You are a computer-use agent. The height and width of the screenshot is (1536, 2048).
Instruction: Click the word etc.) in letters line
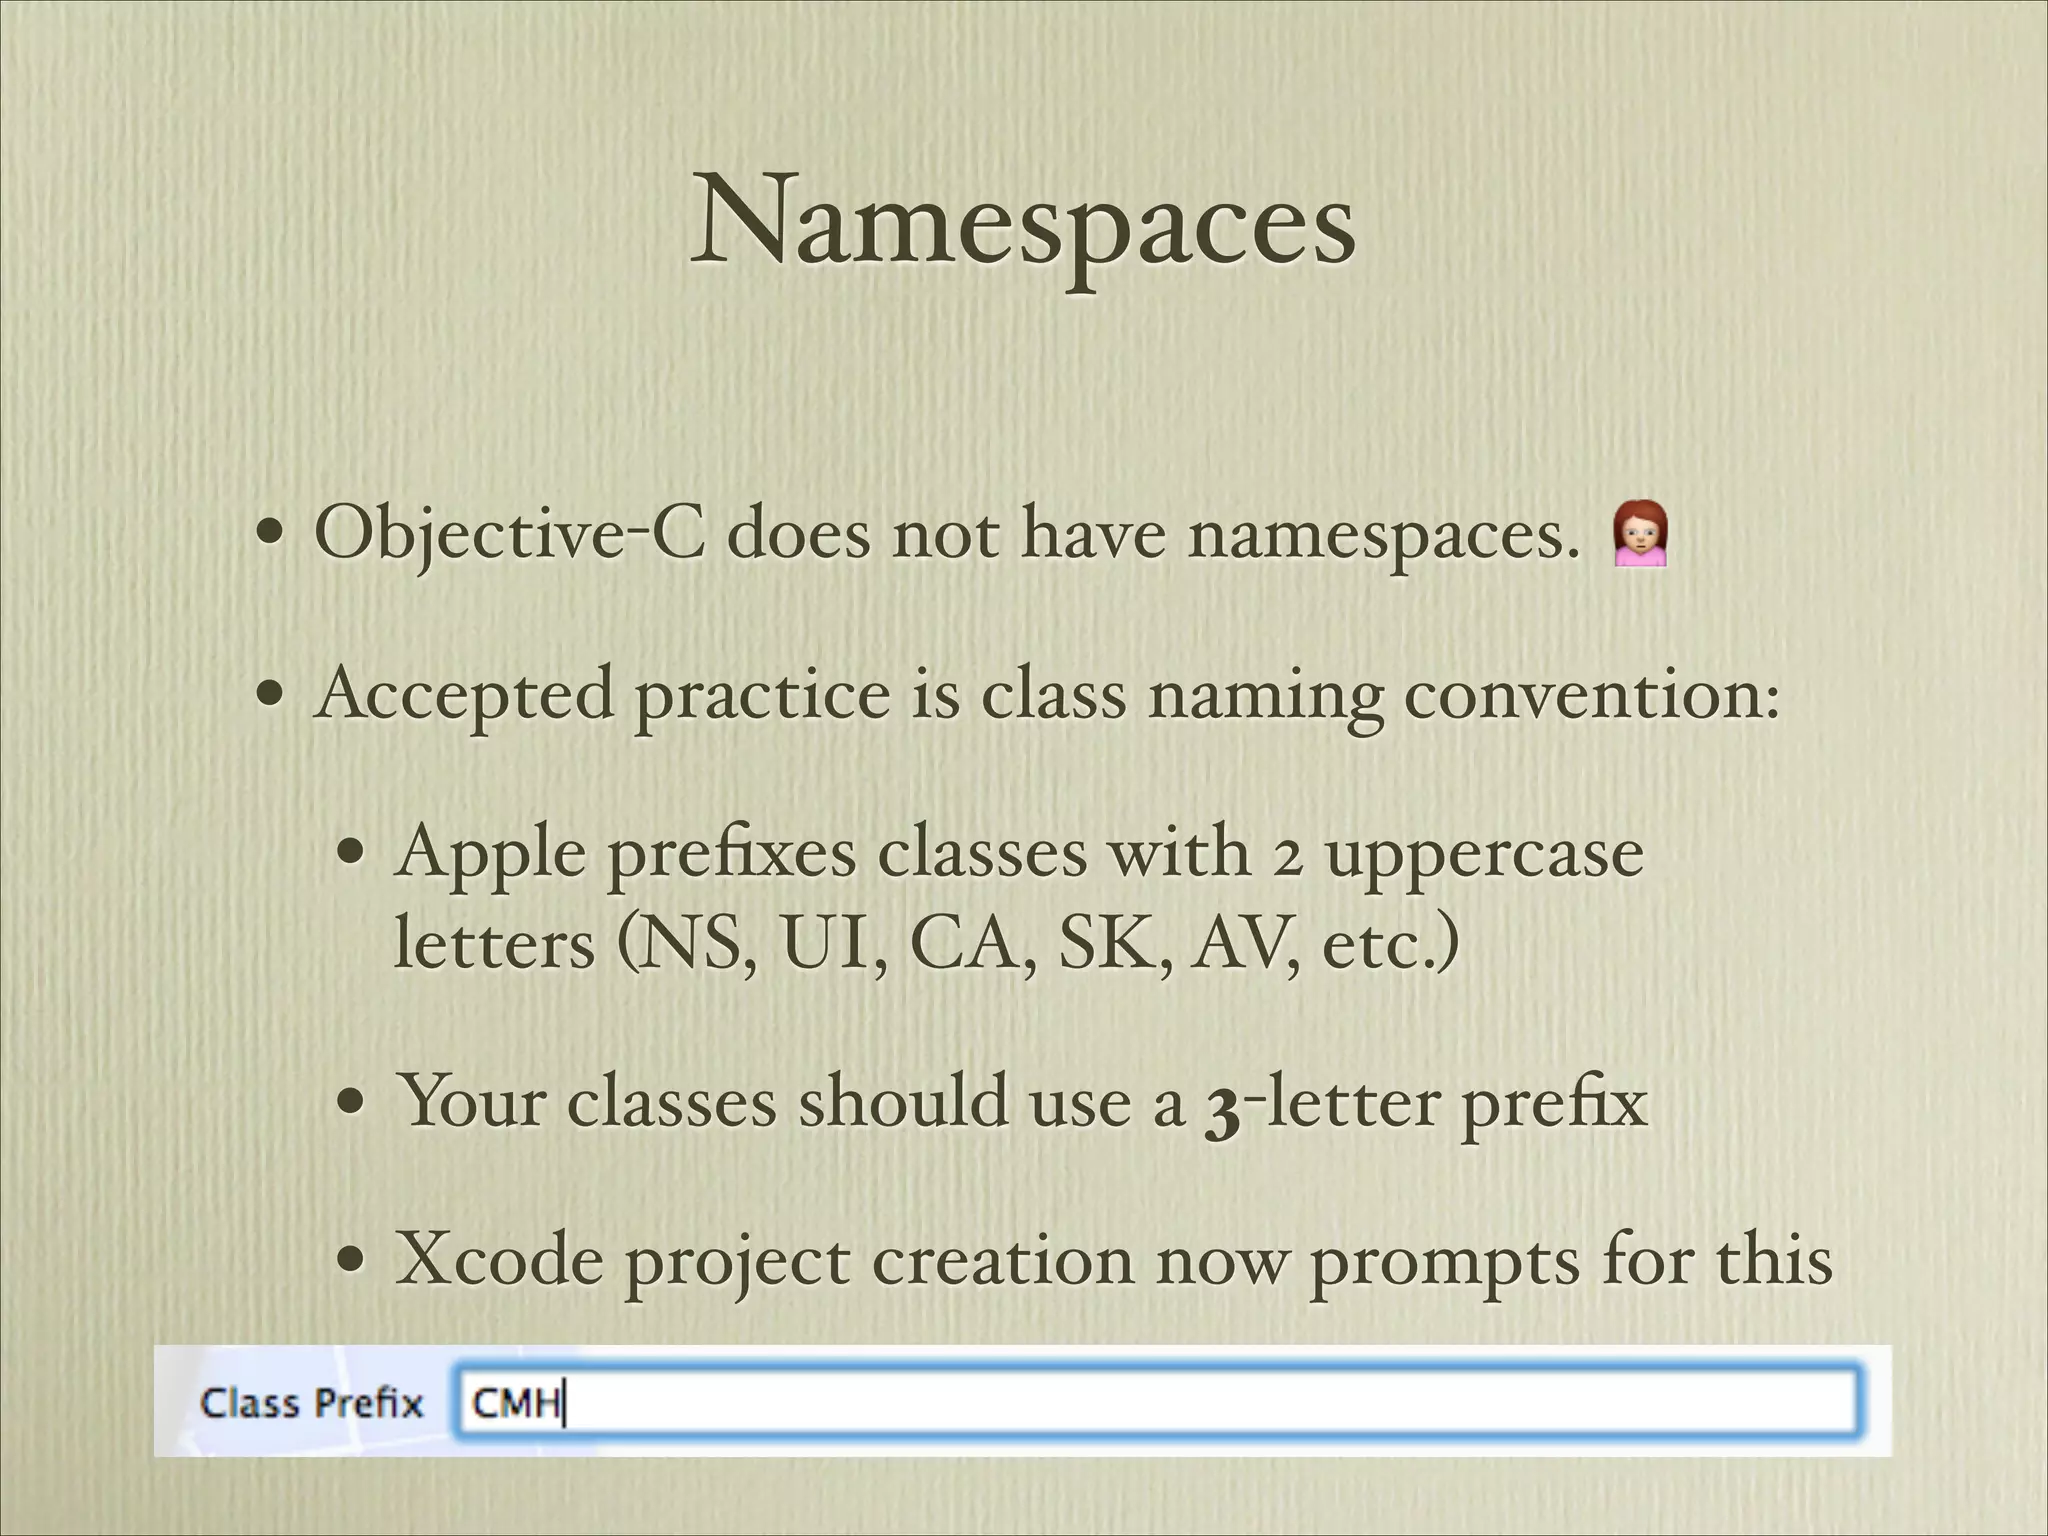[x=1390, y=945]
